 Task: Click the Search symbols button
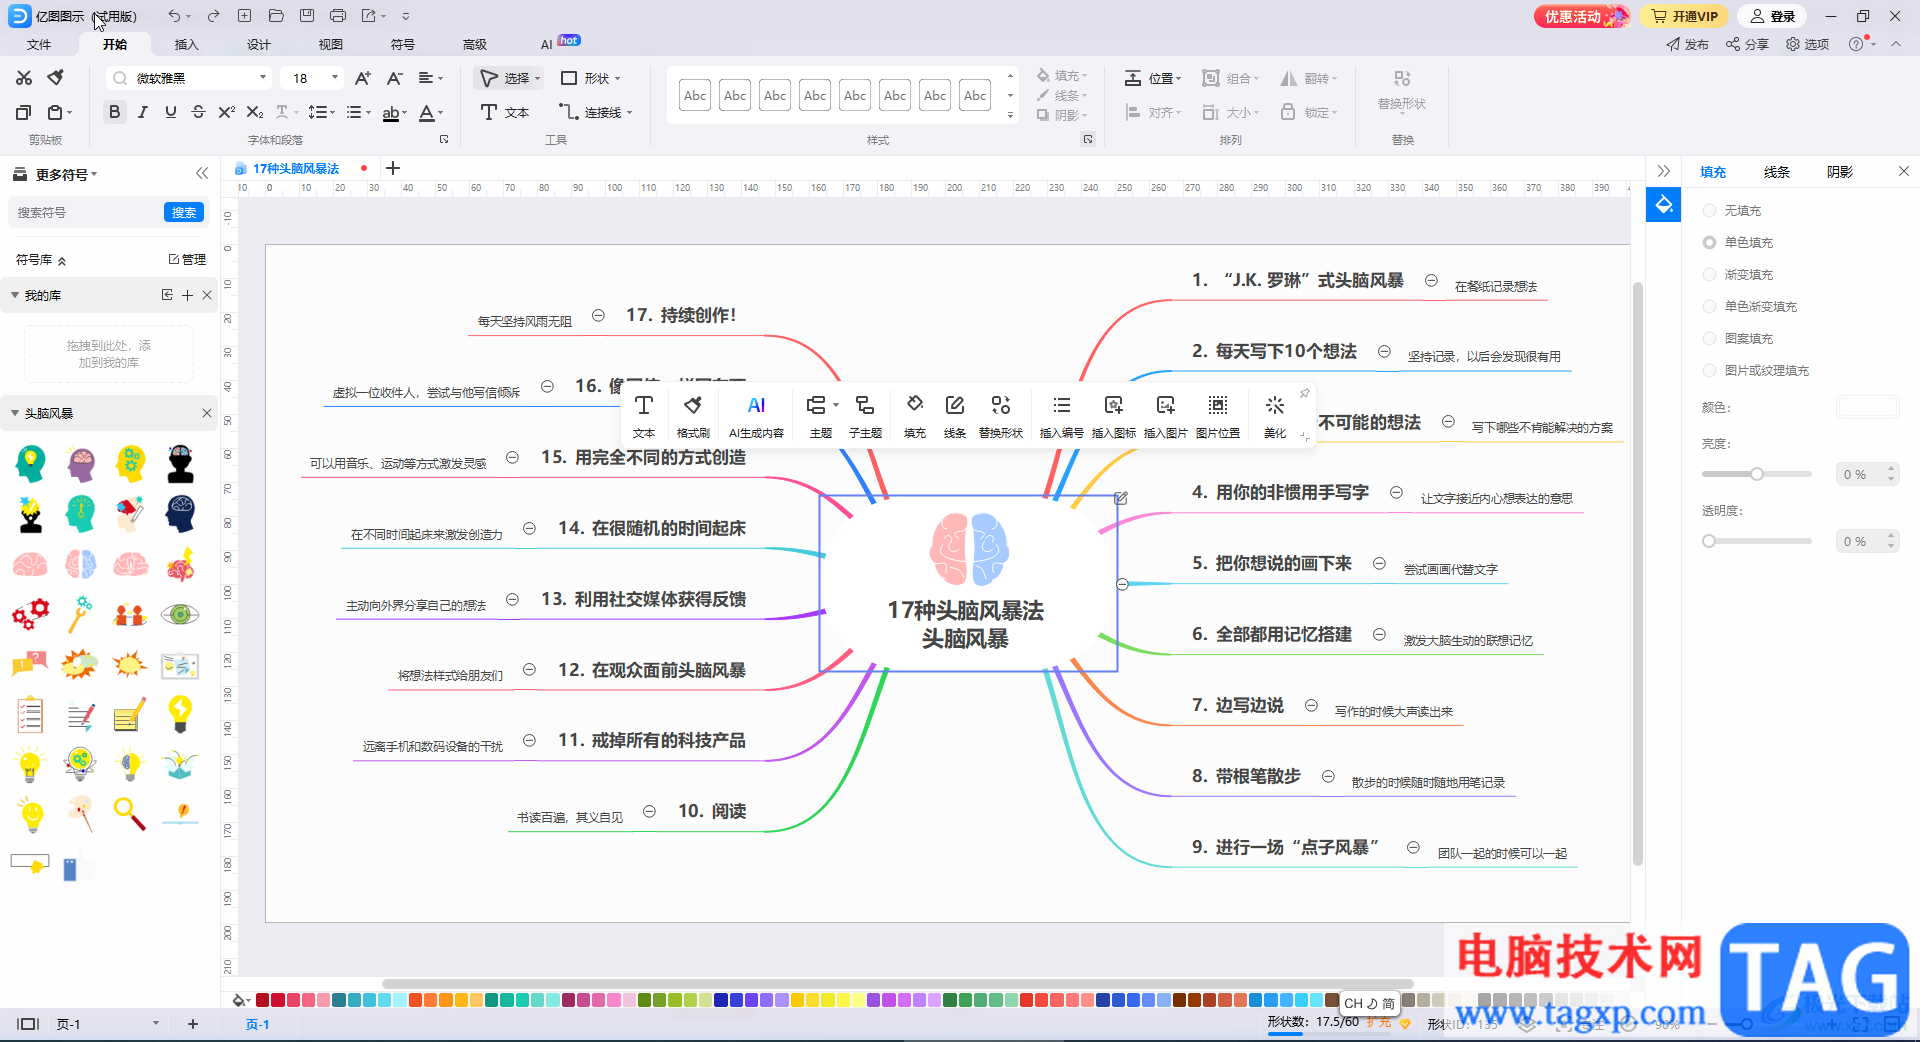[184, 212]
